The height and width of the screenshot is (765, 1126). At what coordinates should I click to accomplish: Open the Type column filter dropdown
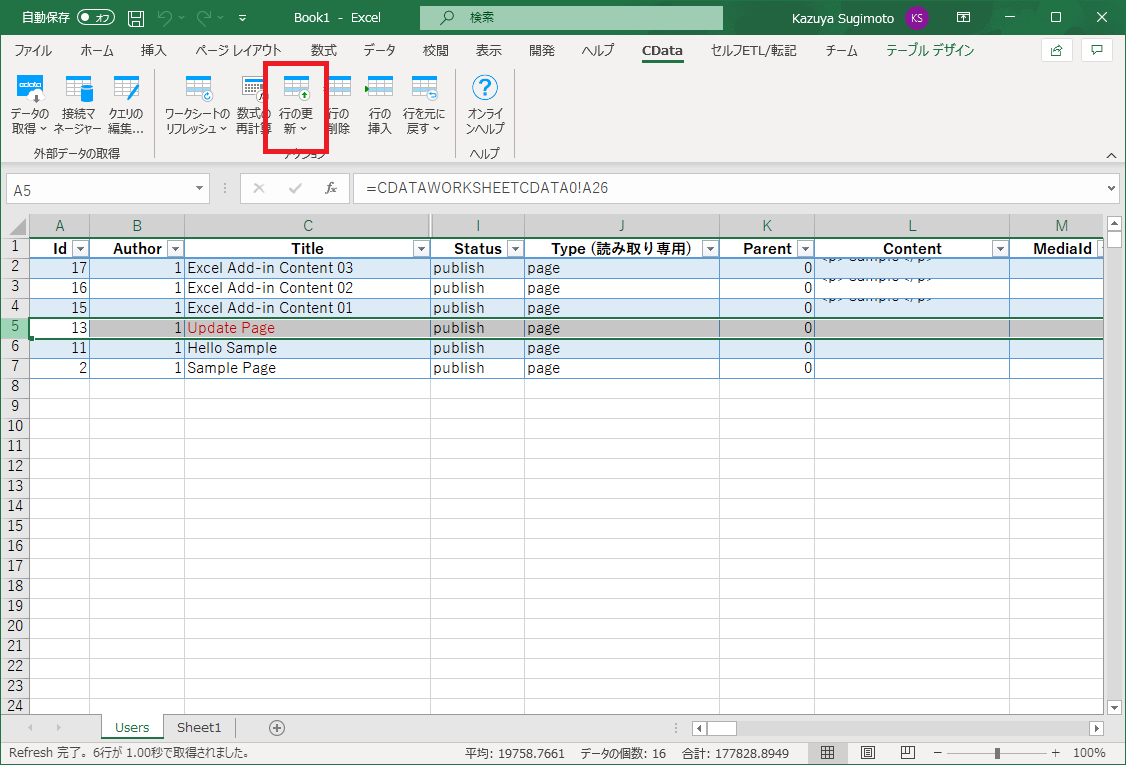tap(710, 249)
